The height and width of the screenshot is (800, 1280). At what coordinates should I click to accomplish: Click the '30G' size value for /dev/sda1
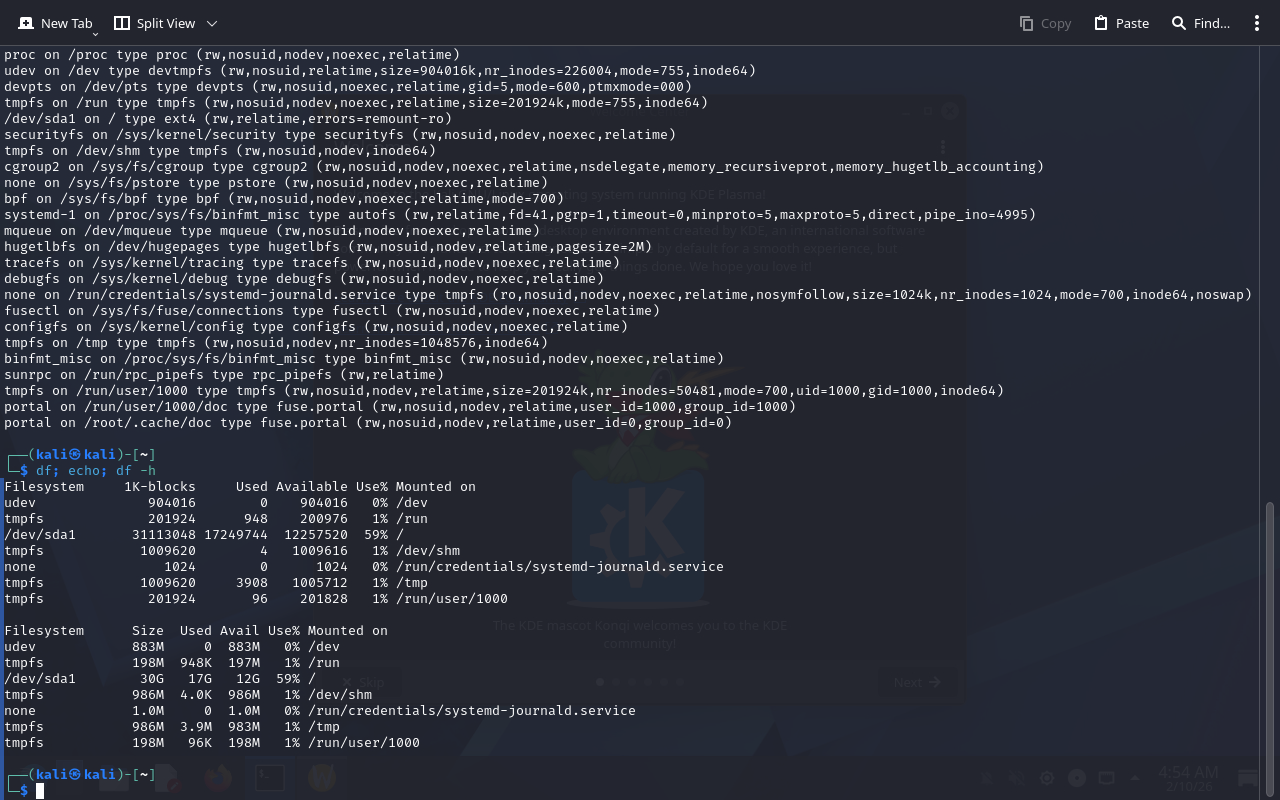click(x=152, y=678)
